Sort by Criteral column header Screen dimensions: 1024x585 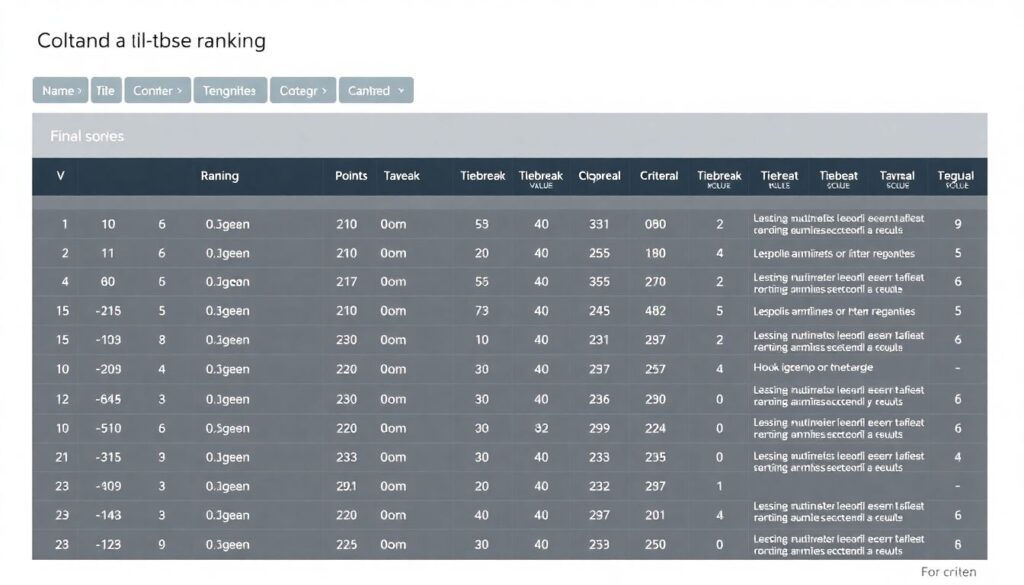(659, 176)
